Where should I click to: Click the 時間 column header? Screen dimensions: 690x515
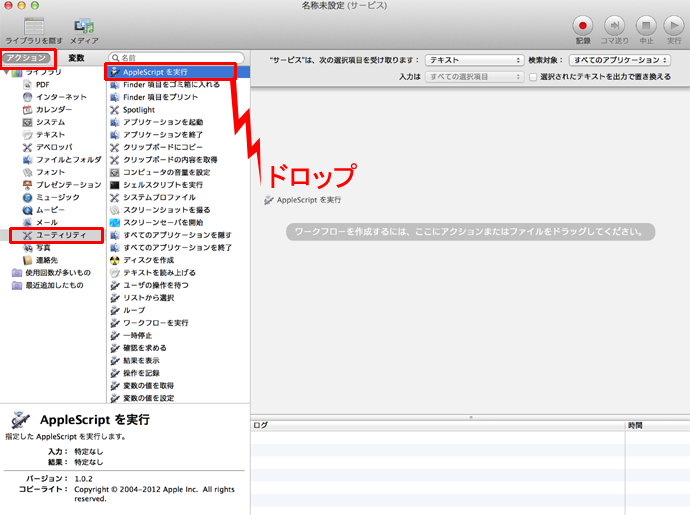[x=657, y=425]
